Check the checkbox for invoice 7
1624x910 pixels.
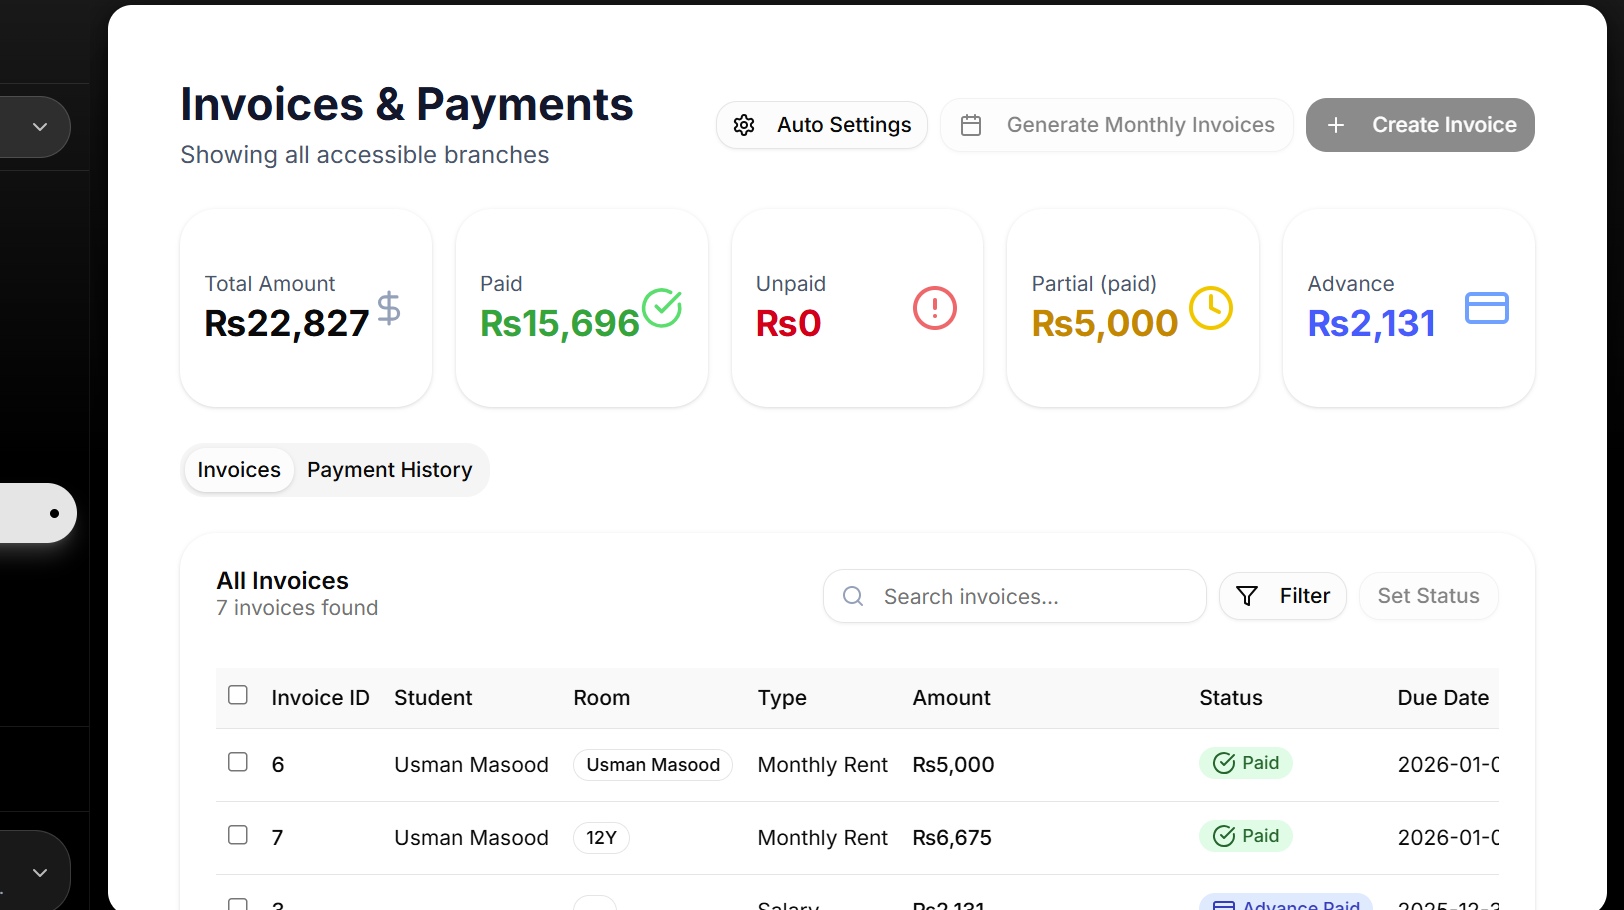click(x=238, y=834)
